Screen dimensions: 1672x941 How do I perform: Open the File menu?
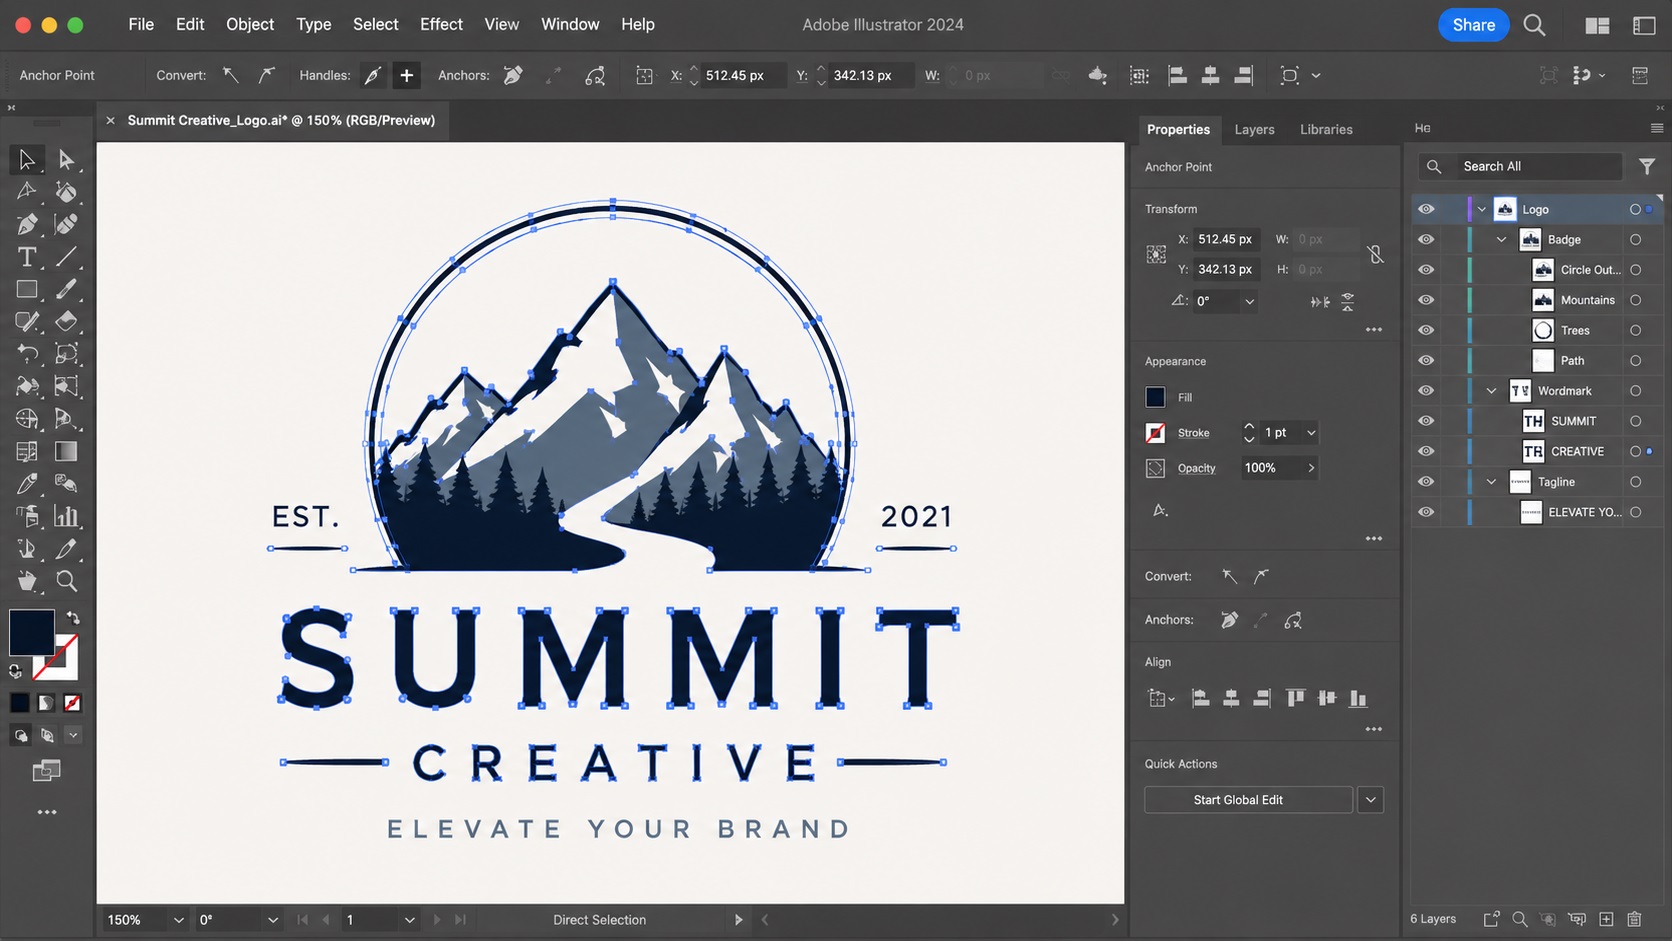(x=141, y=24)
